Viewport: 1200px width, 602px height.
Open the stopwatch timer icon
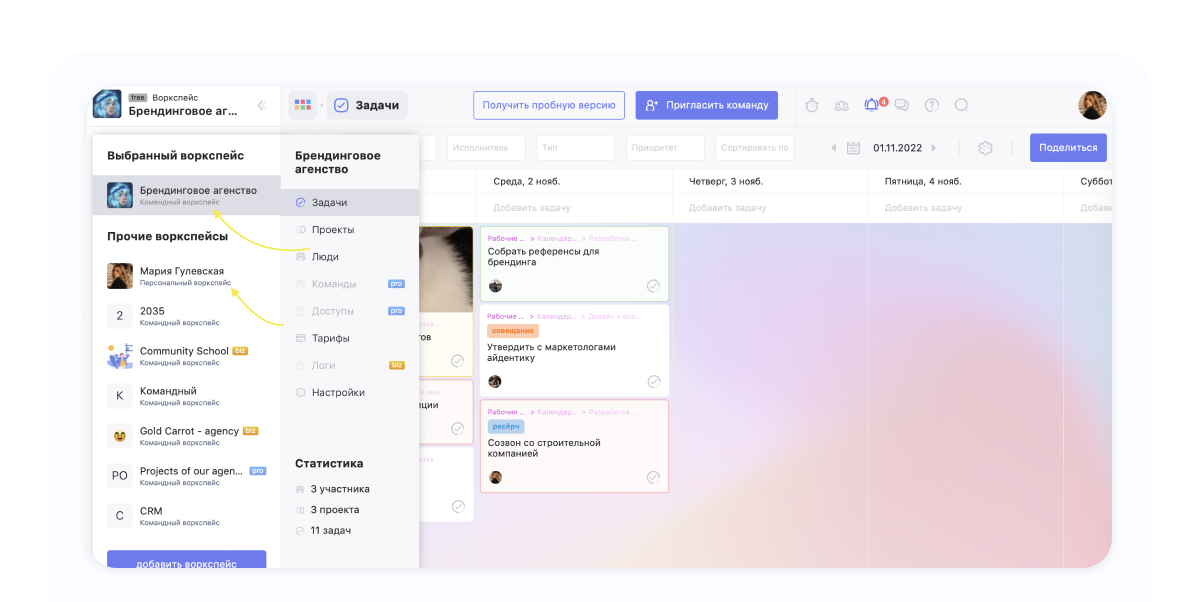click(812, 105)
